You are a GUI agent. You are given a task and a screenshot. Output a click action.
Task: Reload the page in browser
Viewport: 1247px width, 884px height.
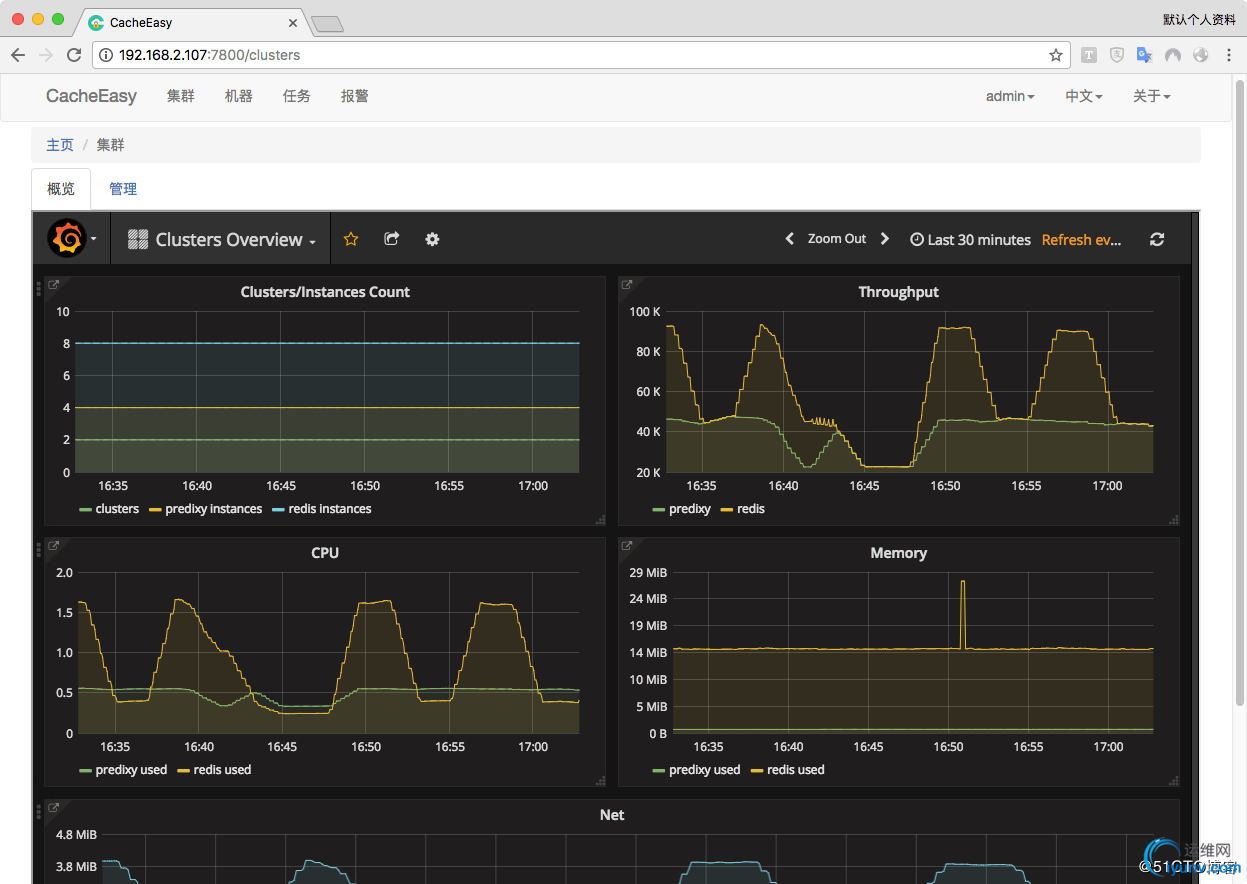point(74,55)
